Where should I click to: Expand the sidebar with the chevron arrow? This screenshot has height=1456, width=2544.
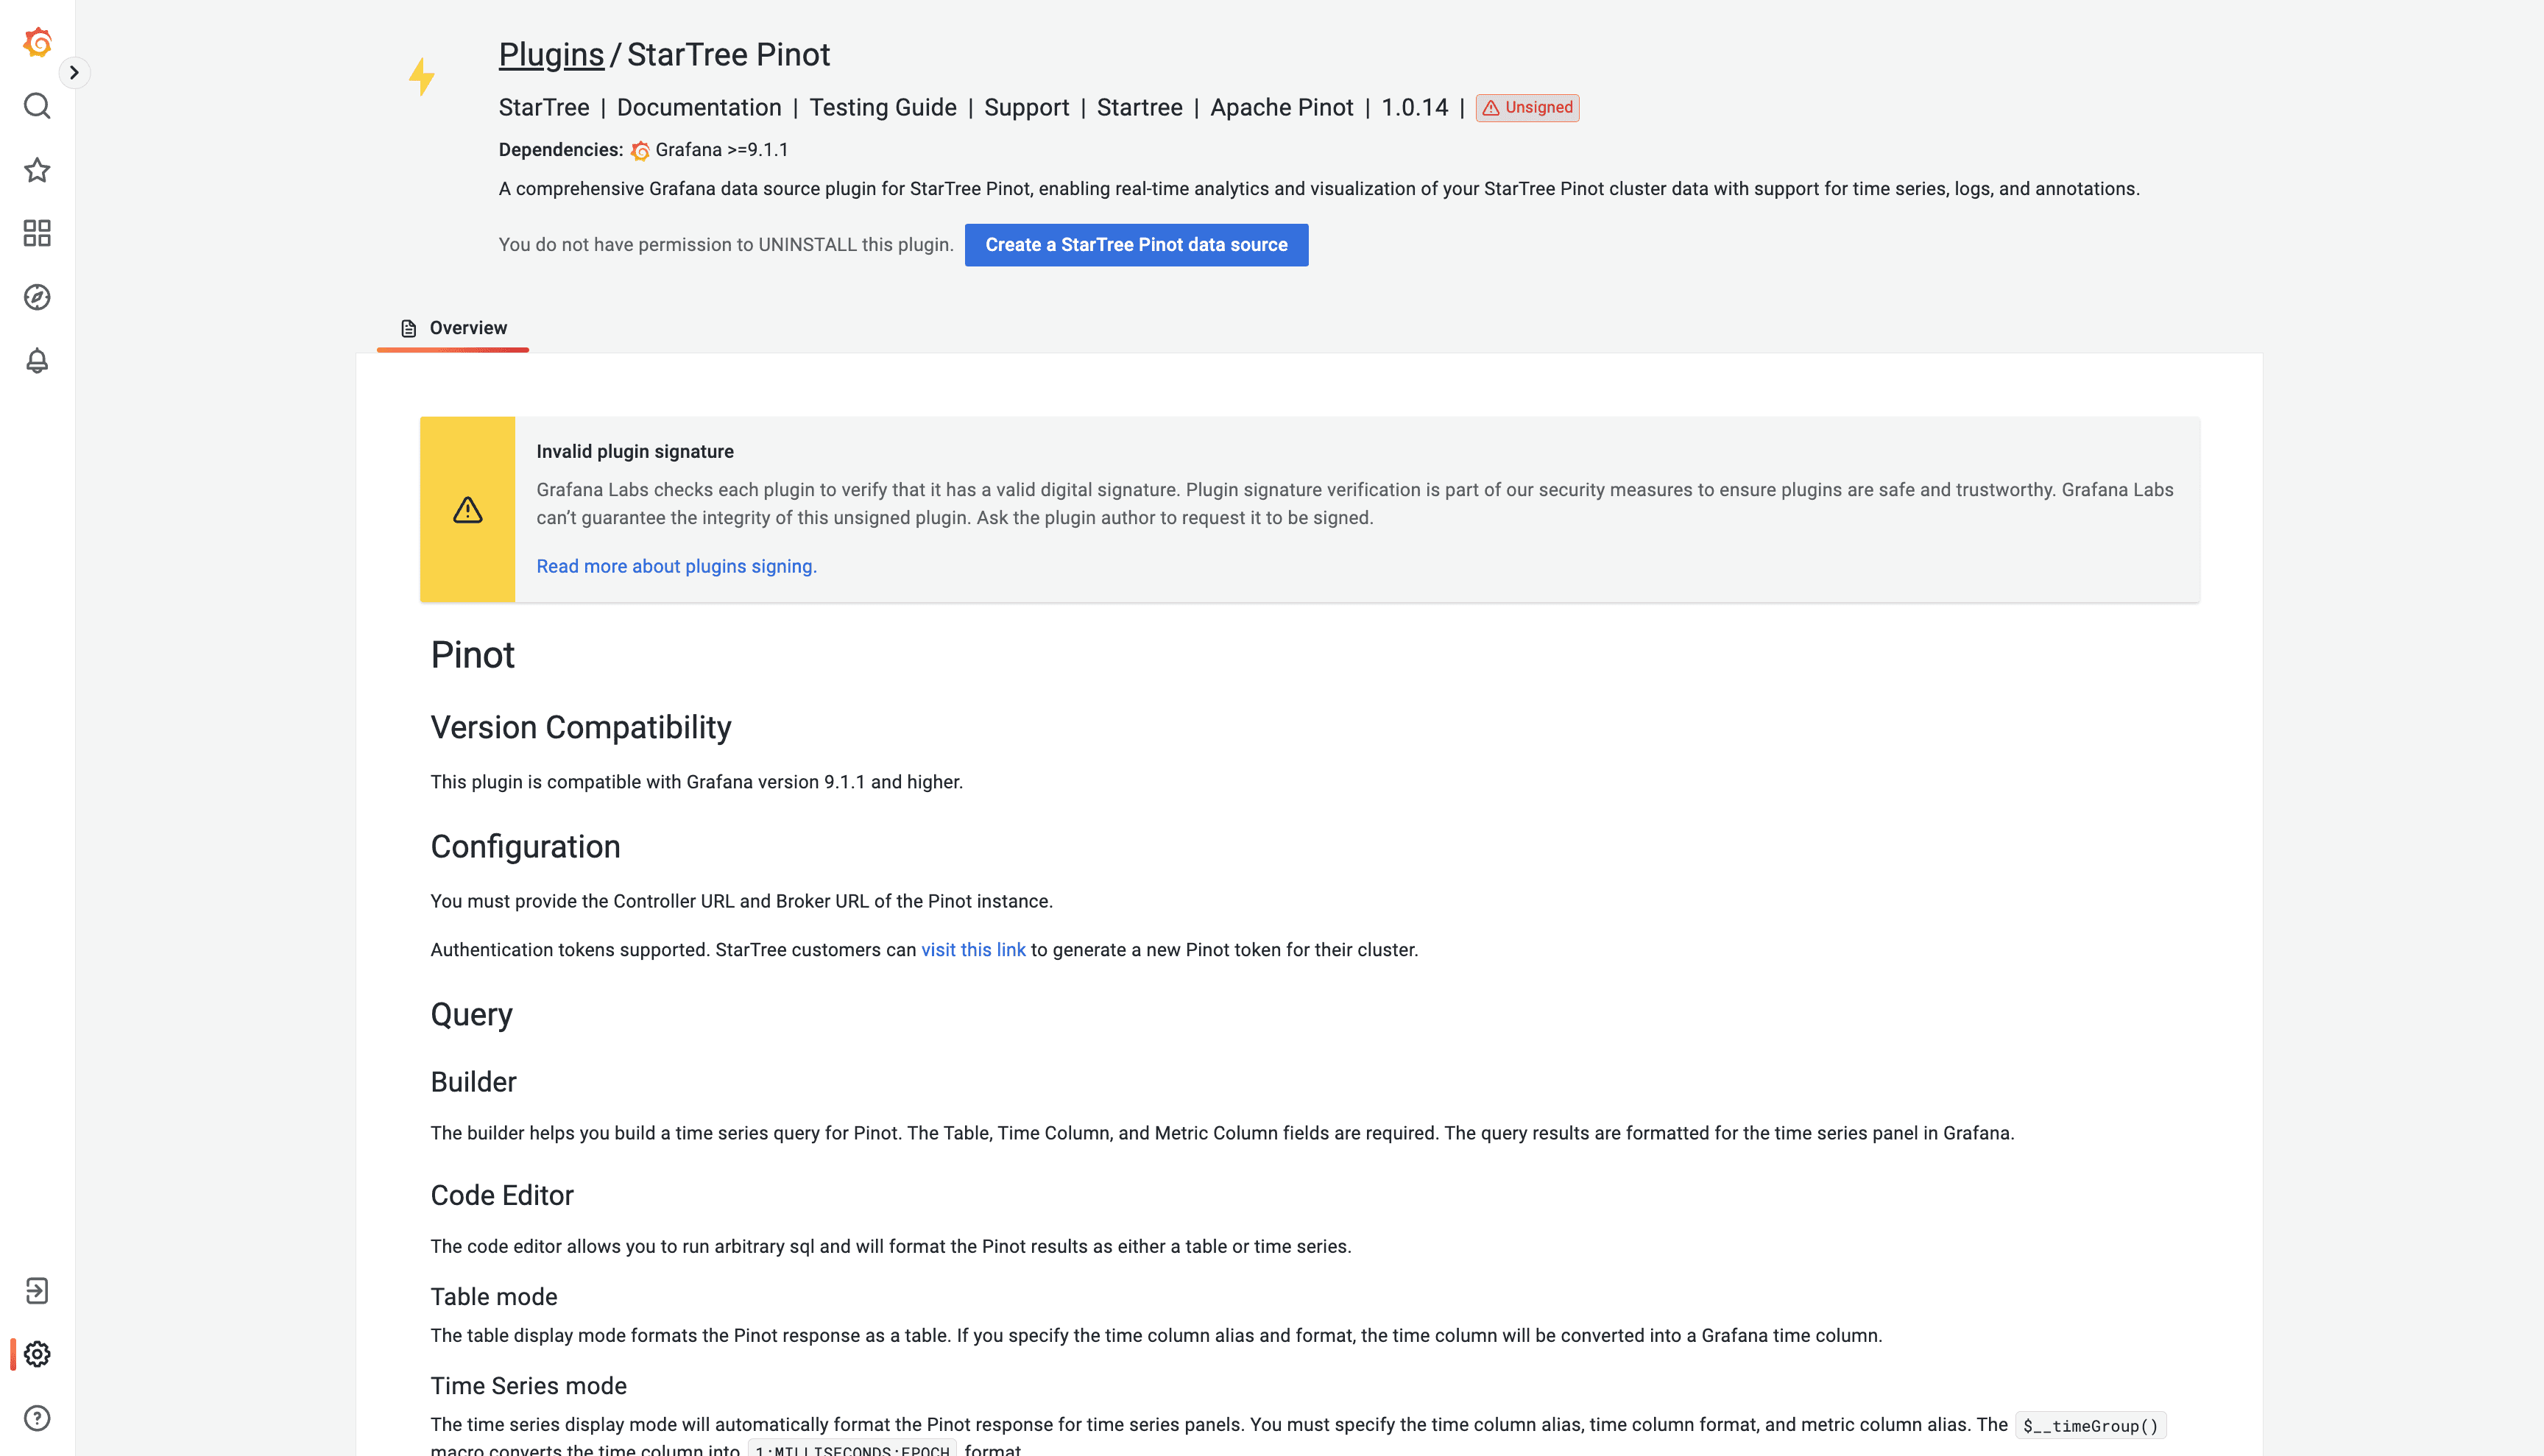pos(74,72)
